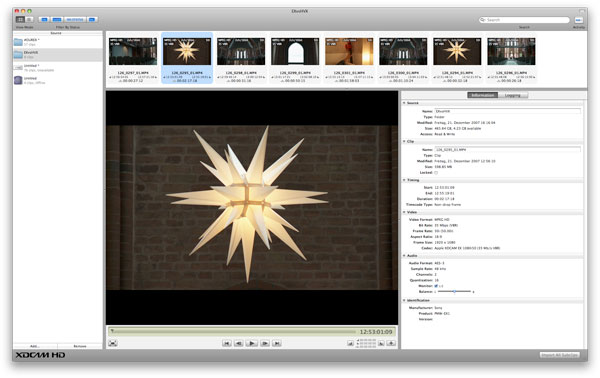Click the playhead marker on scrubber
This screenshot has height=378, width=600.
(112, 331)
